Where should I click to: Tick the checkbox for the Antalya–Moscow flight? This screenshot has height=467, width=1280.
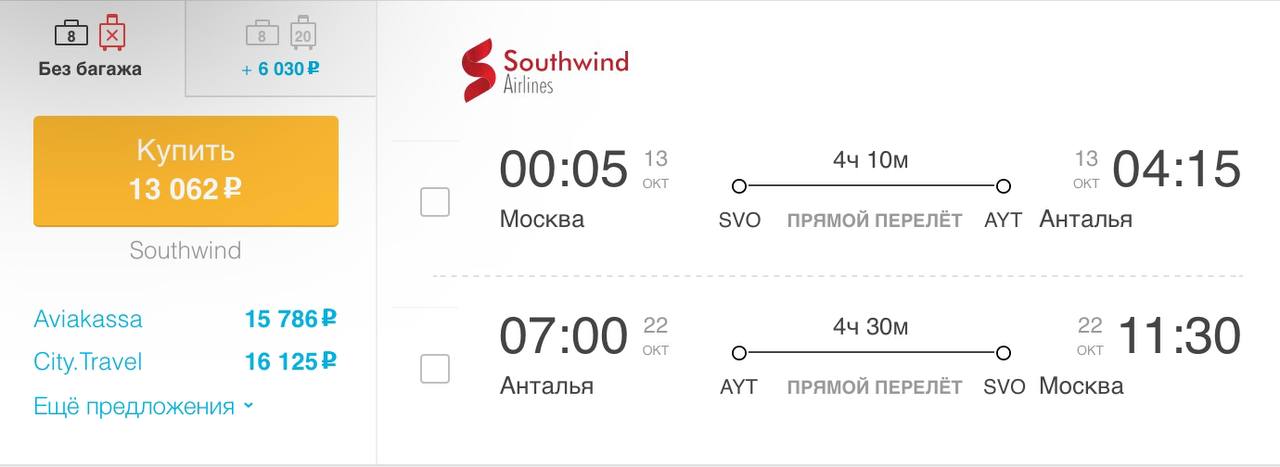(x=435, y=369)
